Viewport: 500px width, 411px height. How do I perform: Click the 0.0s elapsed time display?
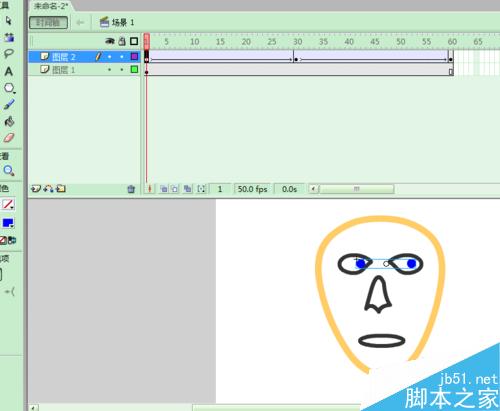tap(289, 189)
